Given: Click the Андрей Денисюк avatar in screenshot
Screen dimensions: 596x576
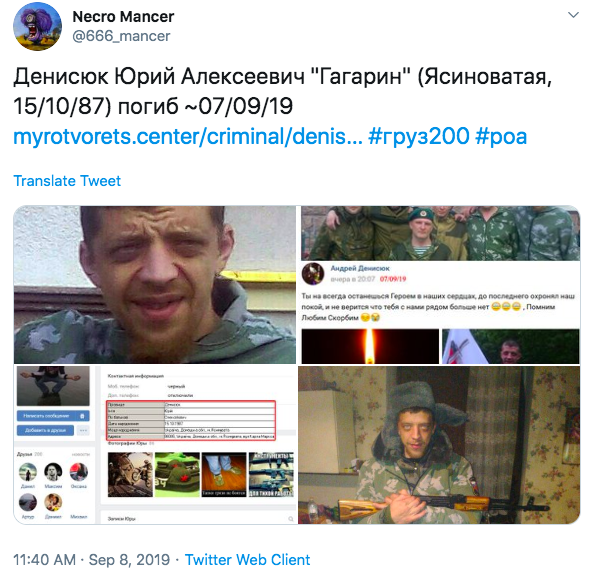Looking at the screenshot, I should coord(313,273).
